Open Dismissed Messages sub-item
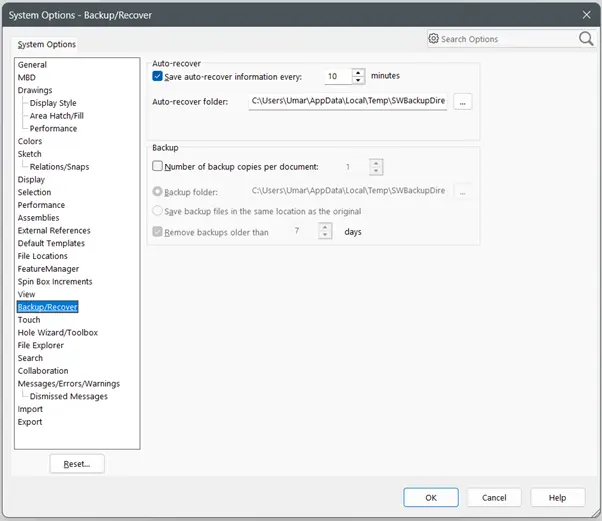This screenshot has width=602, height=521. [x=69, y=396]
